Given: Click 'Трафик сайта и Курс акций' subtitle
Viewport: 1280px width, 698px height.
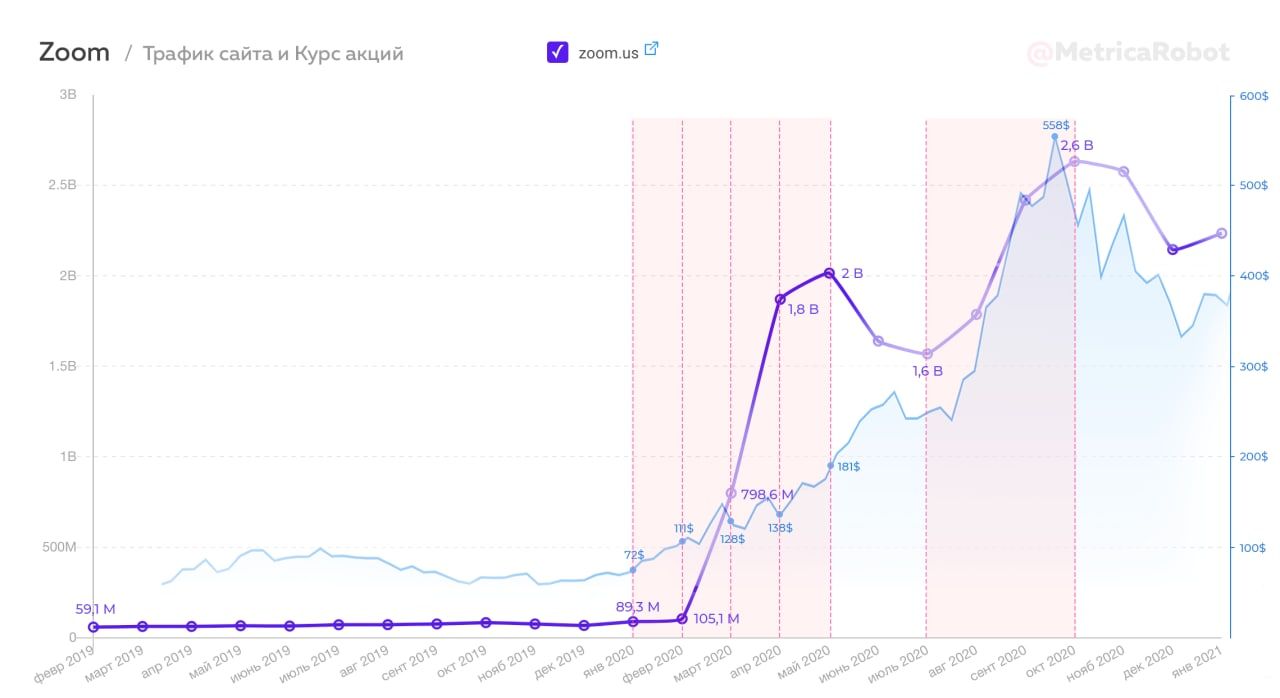Looking at the screenshot, I should coord(273,54).
